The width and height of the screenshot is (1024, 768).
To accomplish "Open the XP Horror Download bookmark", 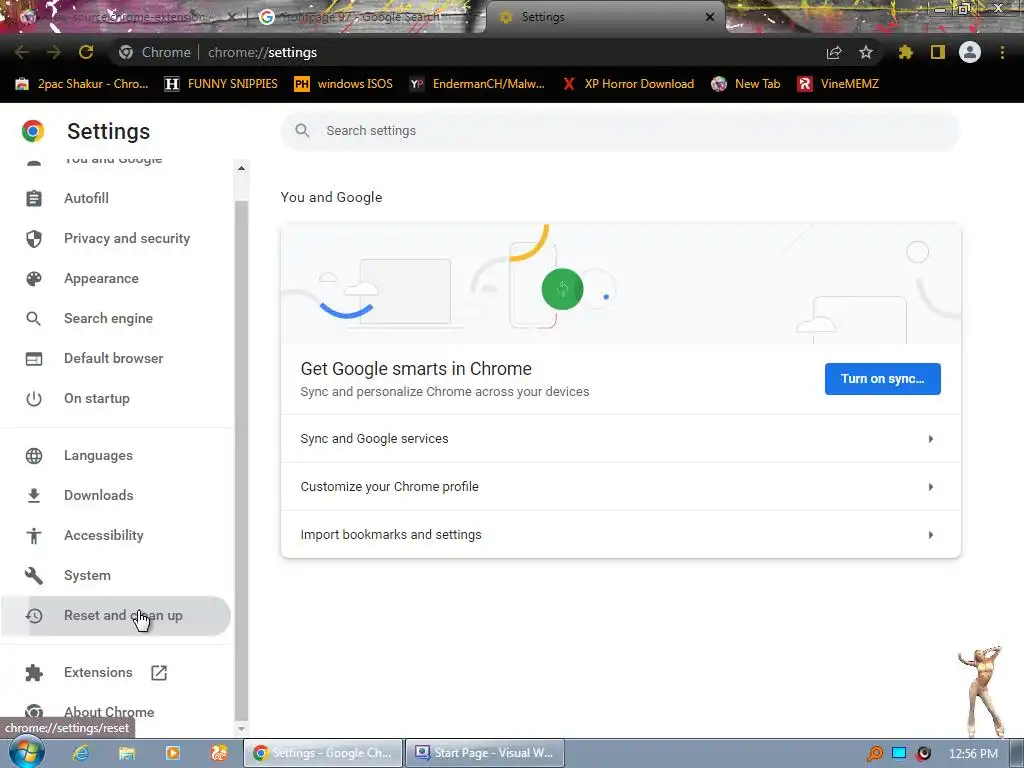I will point(628,84).
